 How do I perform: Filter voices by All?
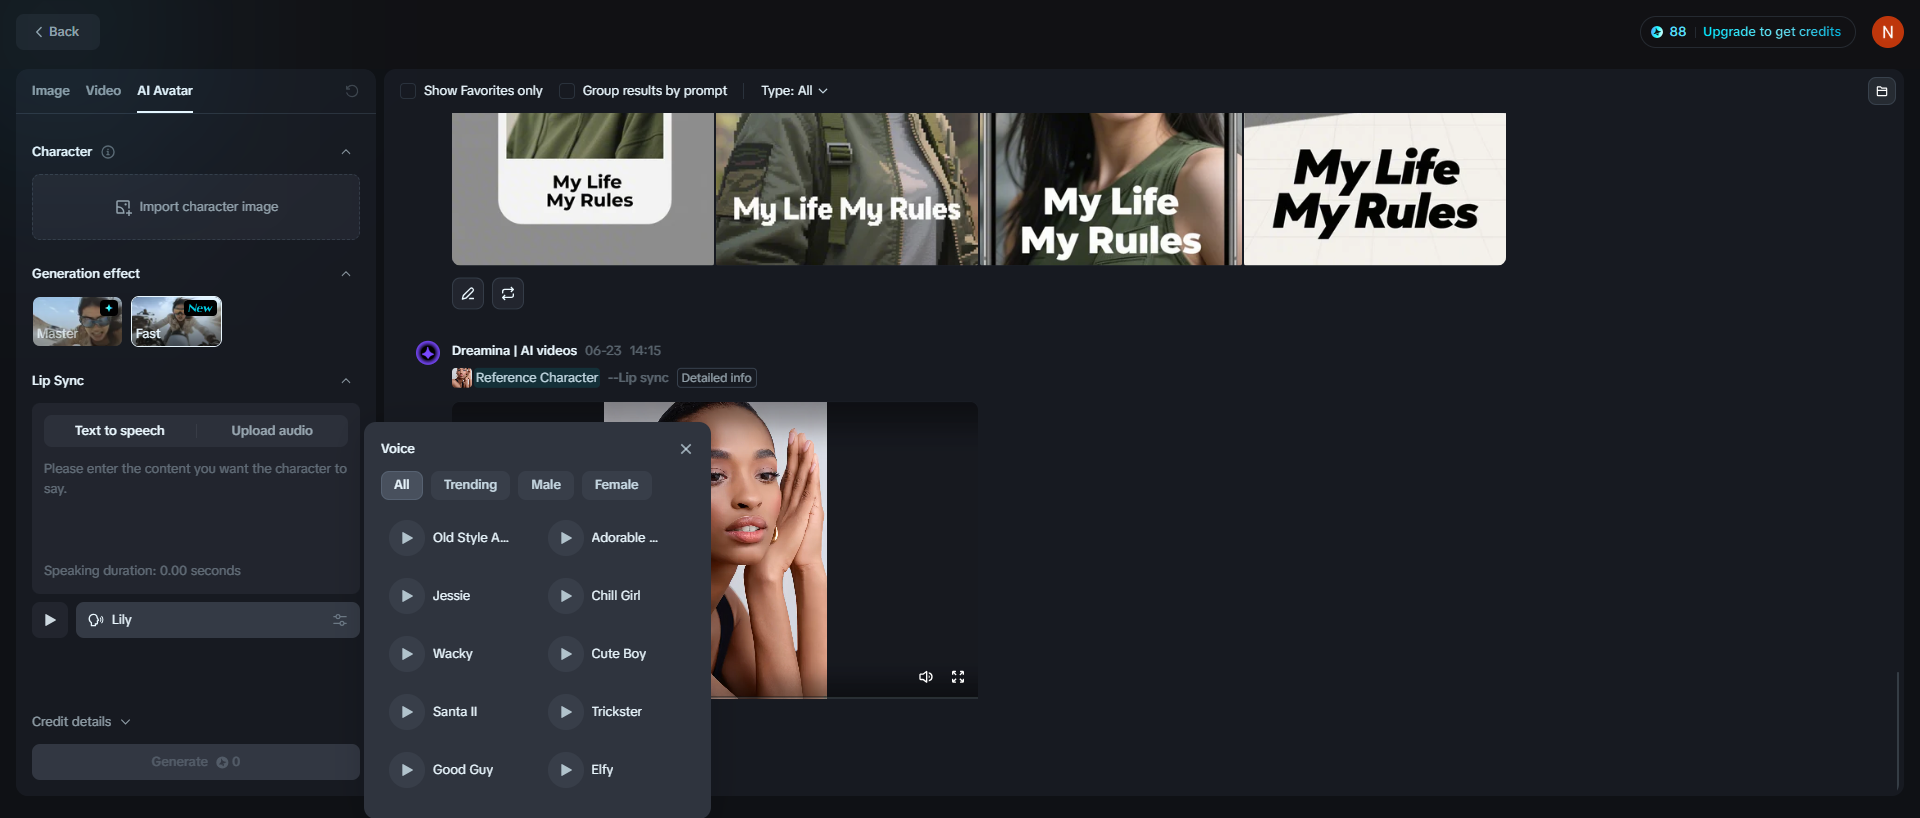click(x=402, y=485)
